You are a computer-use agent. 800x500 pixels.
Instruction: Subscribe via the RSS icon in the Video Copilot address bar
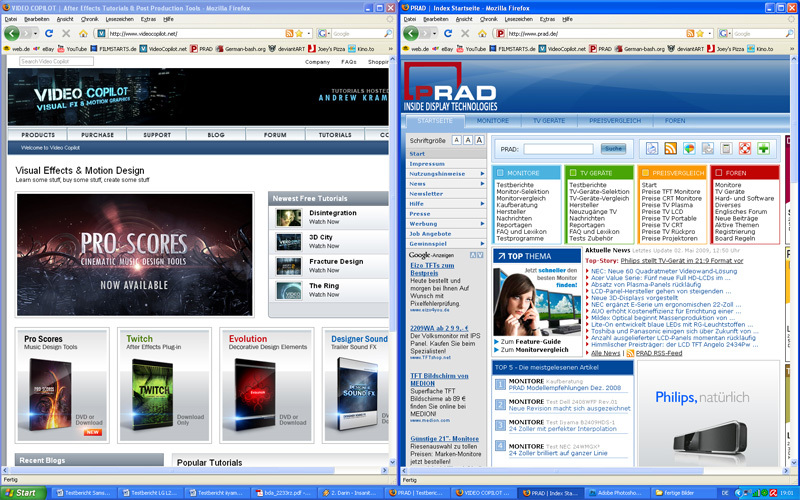click(x=289, y=34)
